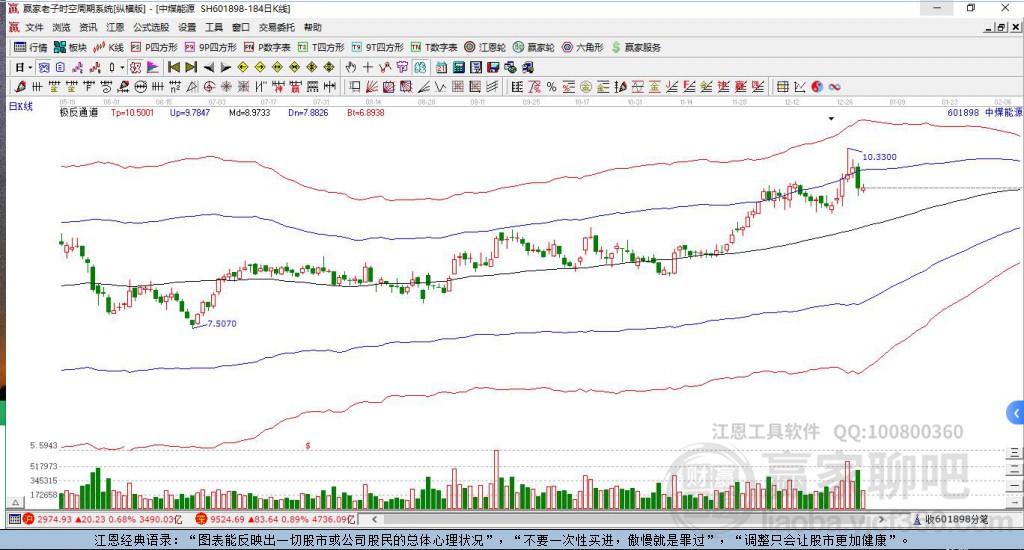
Task: Click the yin-yang taiji icon
Action: [x=817, y=86]
